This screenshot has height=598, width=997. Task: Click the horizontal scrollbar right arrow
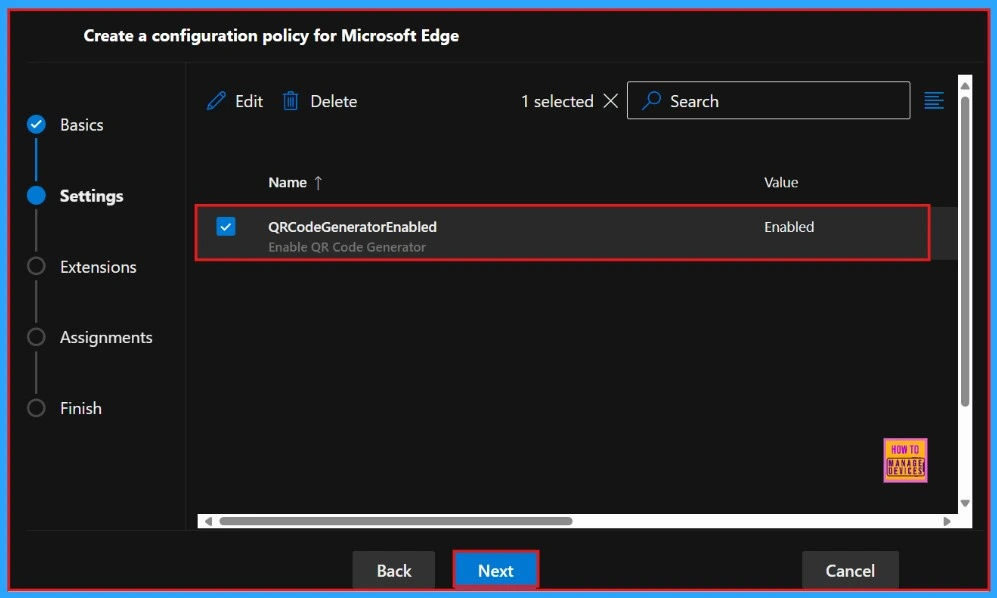click(947, 521)
